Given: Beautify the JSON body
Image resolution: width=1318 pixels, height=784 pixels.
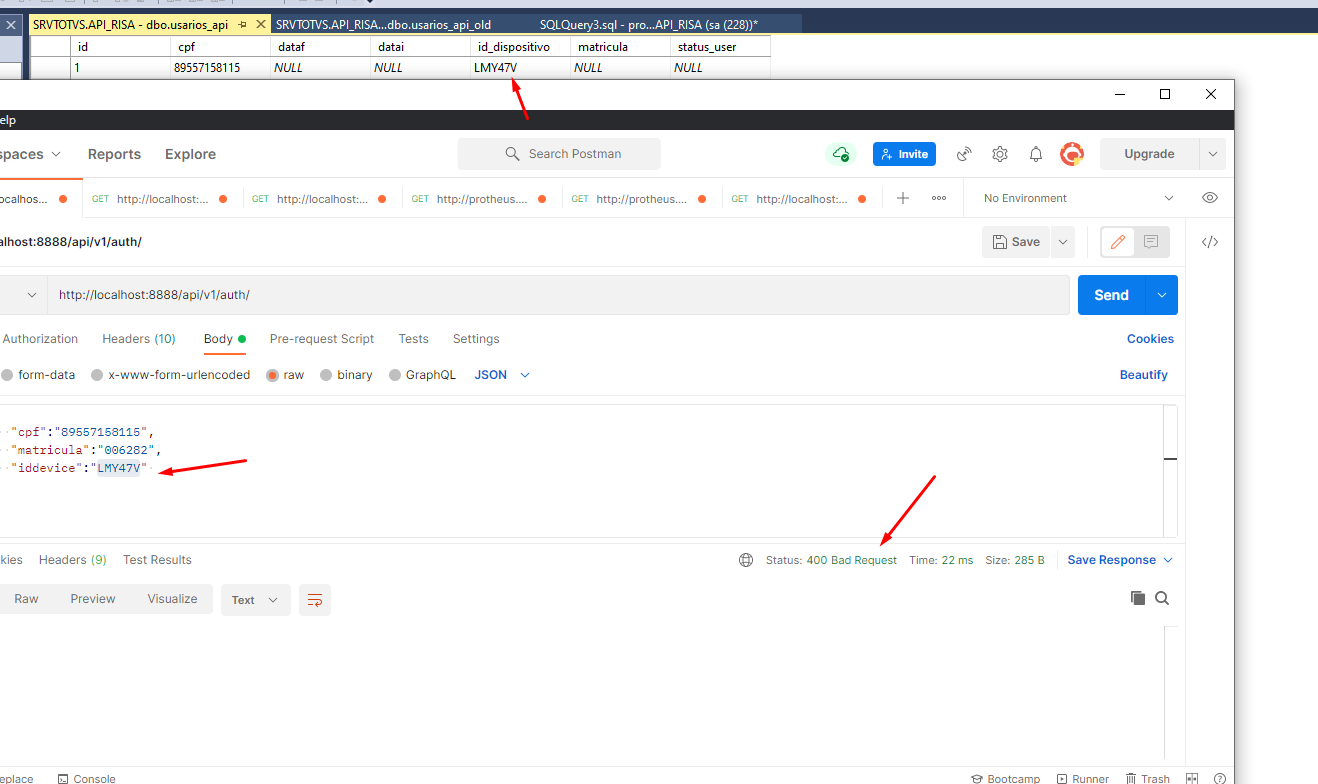Looking at the screenshot, I should pyautogui.click(x=1144, y=375).
